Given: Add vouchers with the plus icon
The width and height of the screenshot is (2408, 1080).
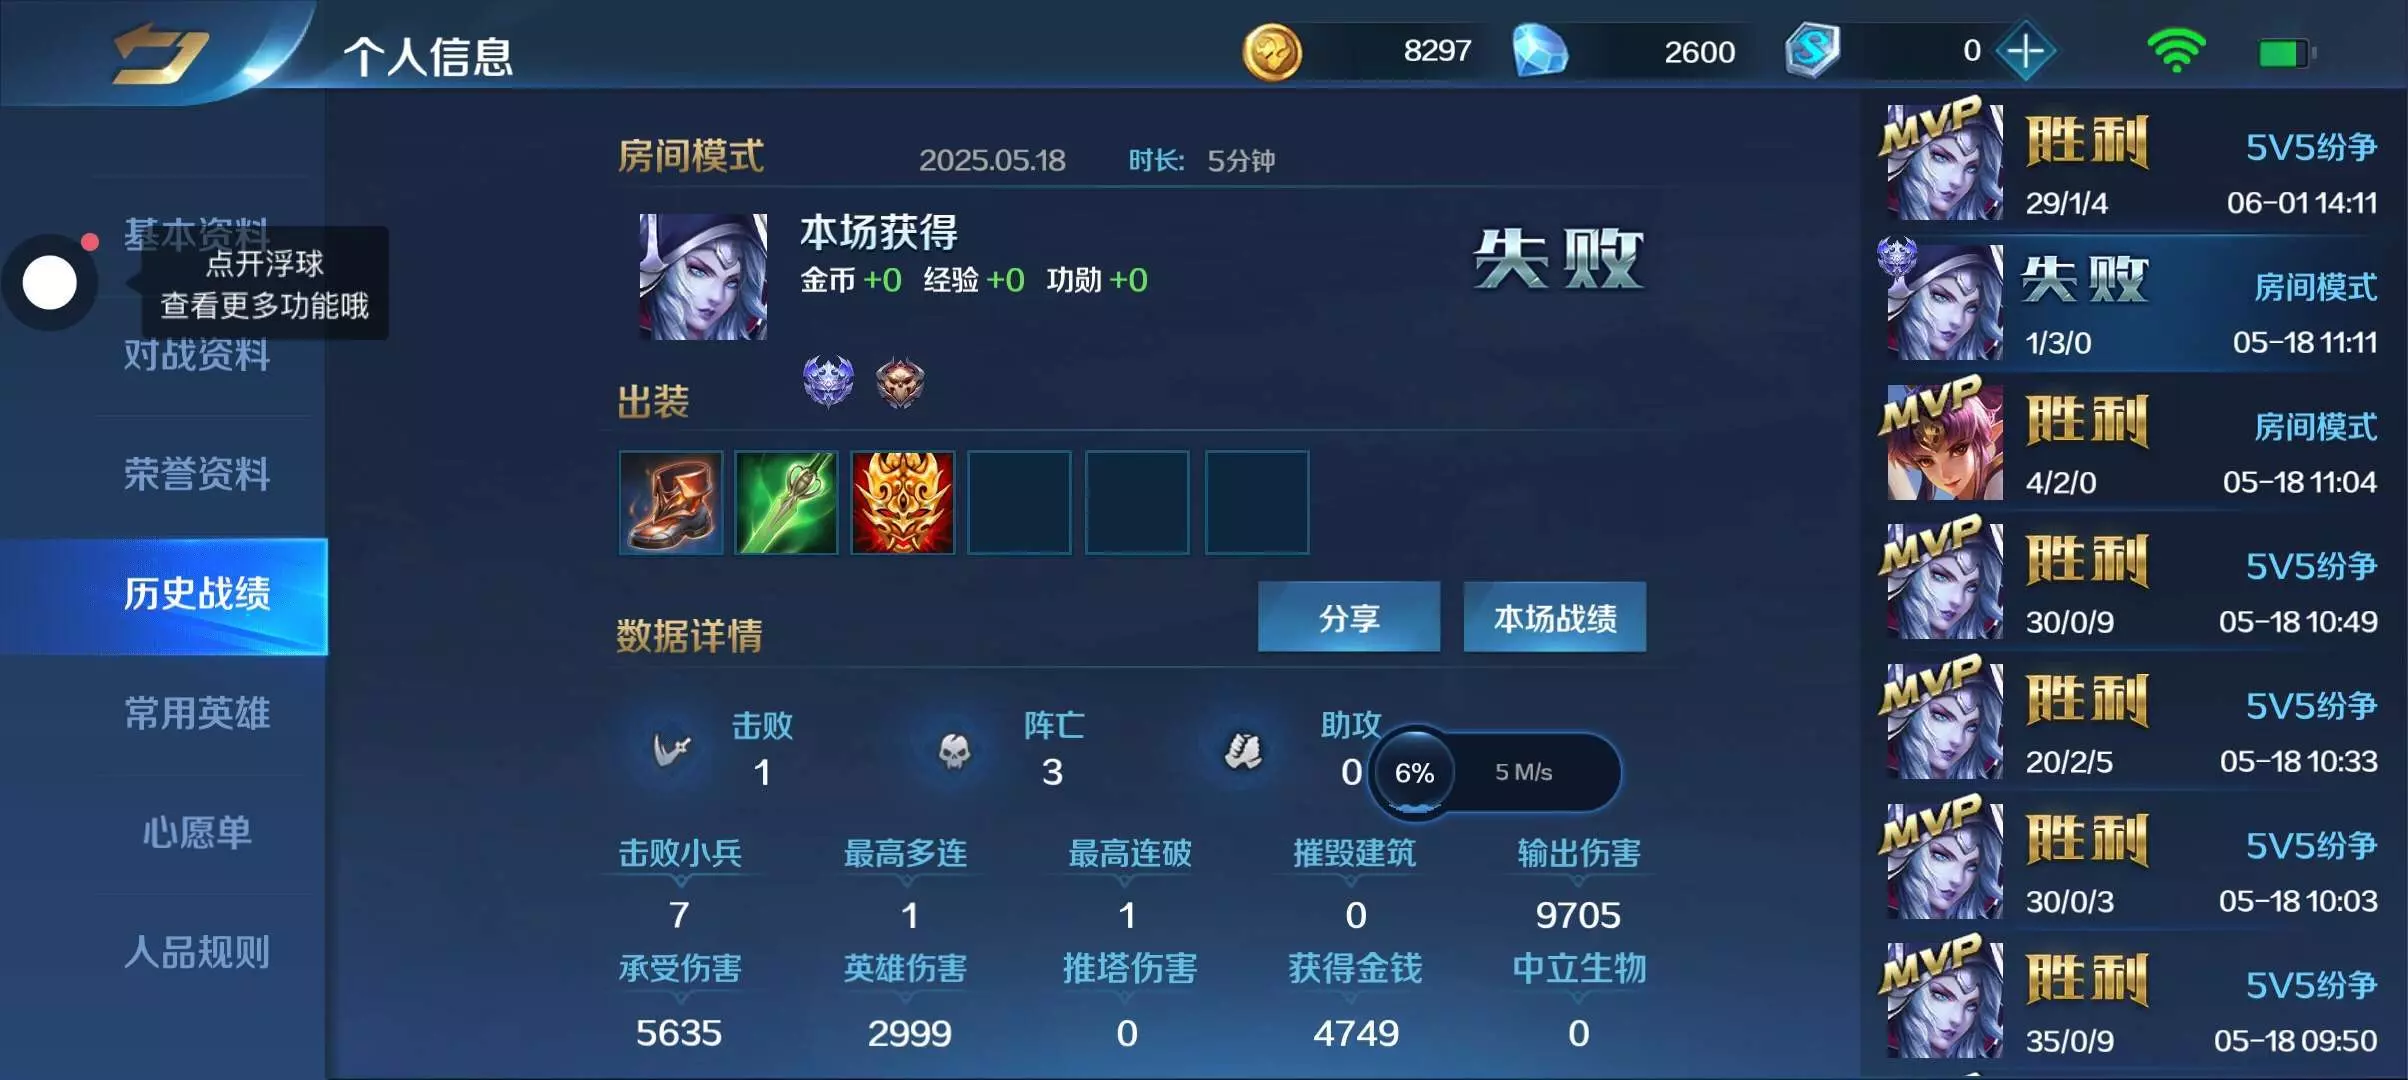Looking at the screenshot, I should pyautogui.click(x=2026, y=51).
